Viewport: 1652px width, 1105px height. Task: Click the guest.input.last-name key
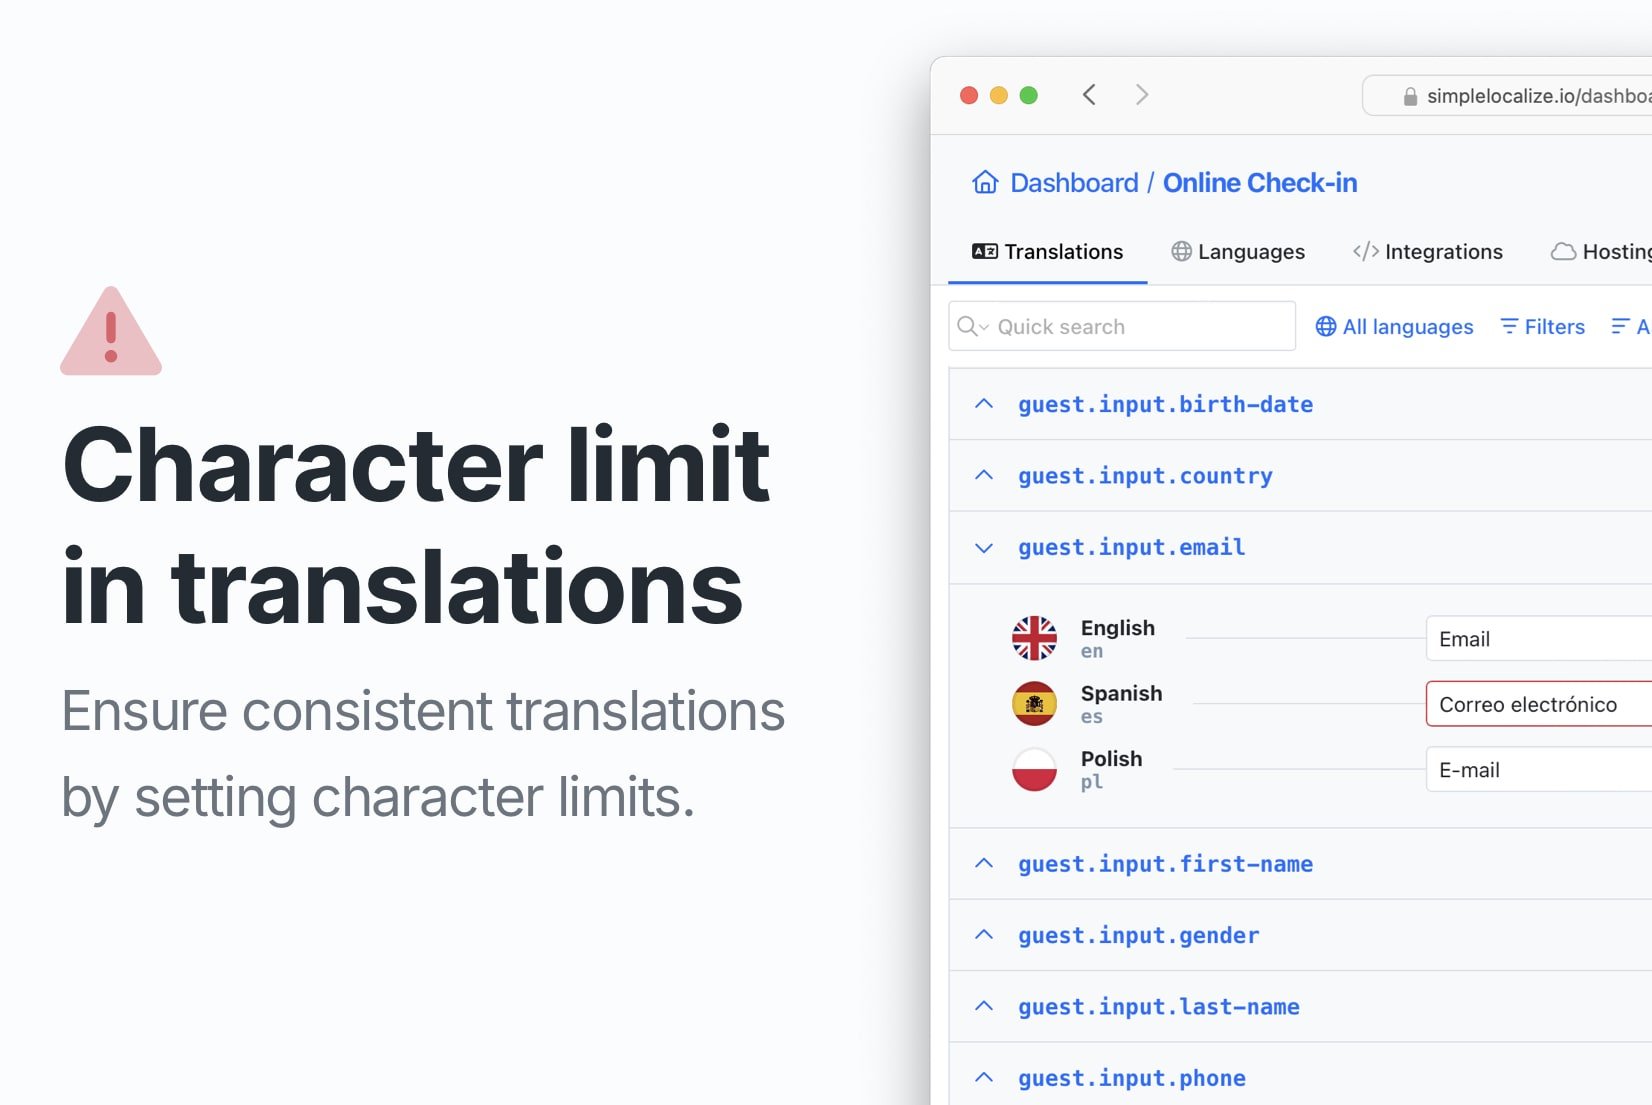[1159, 1007]
